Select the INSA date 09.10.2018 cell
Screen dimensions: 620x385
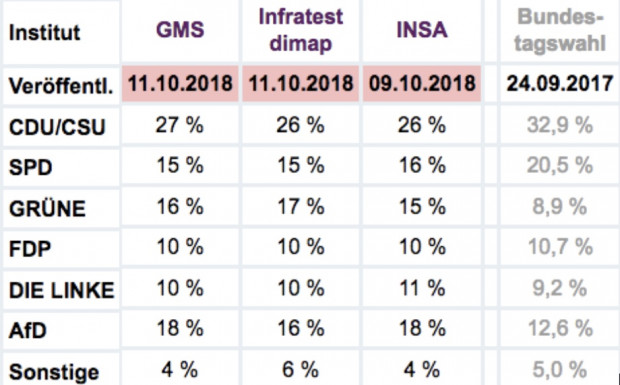coord(422,84)
